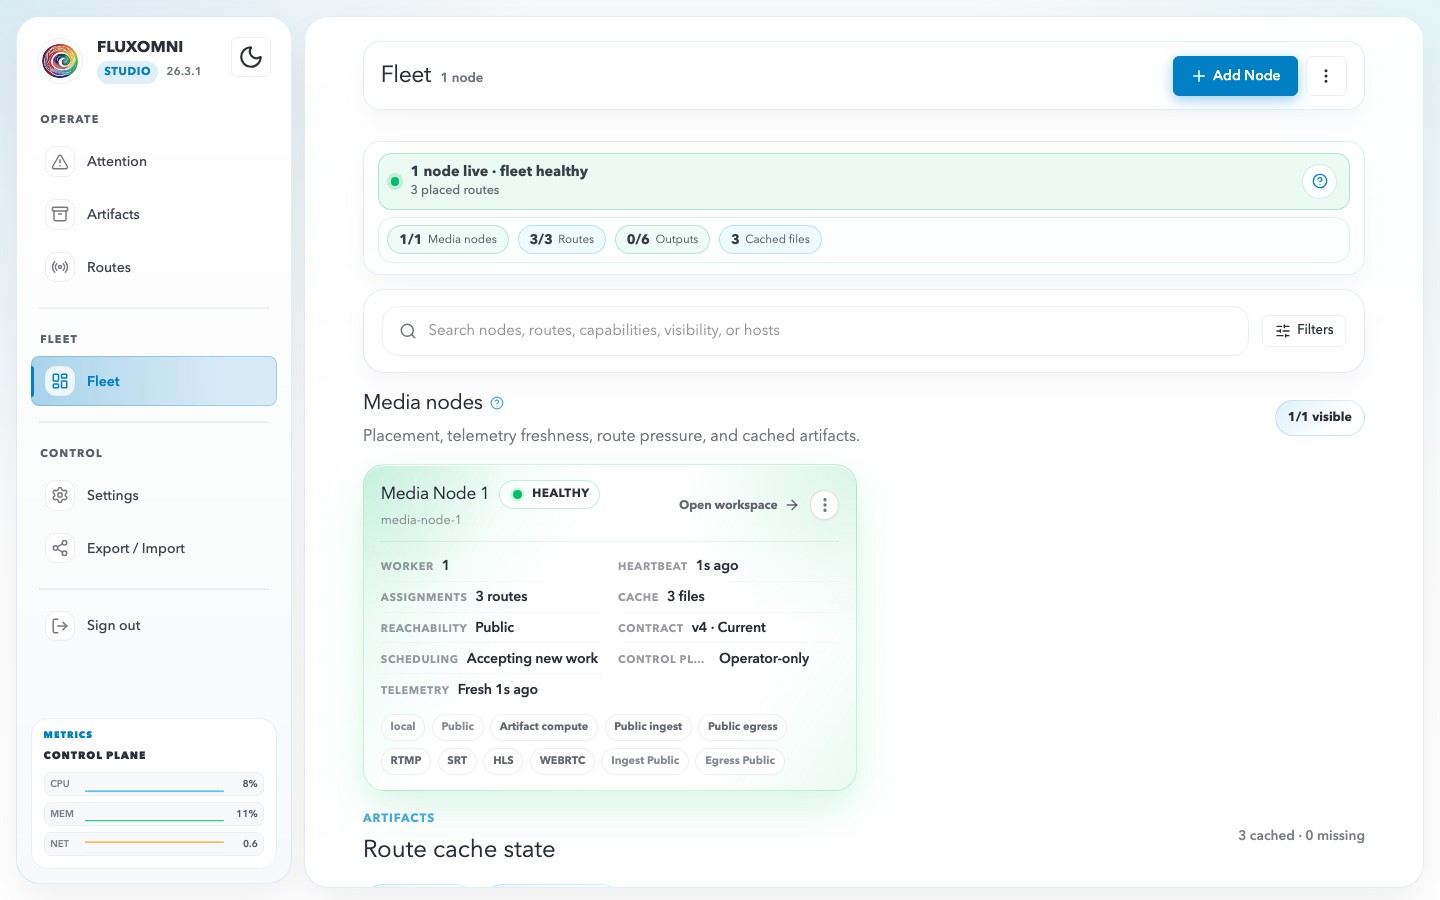Click the Routes broadcast icon
The image size is (1440, 900).
(x=60, y=267)
